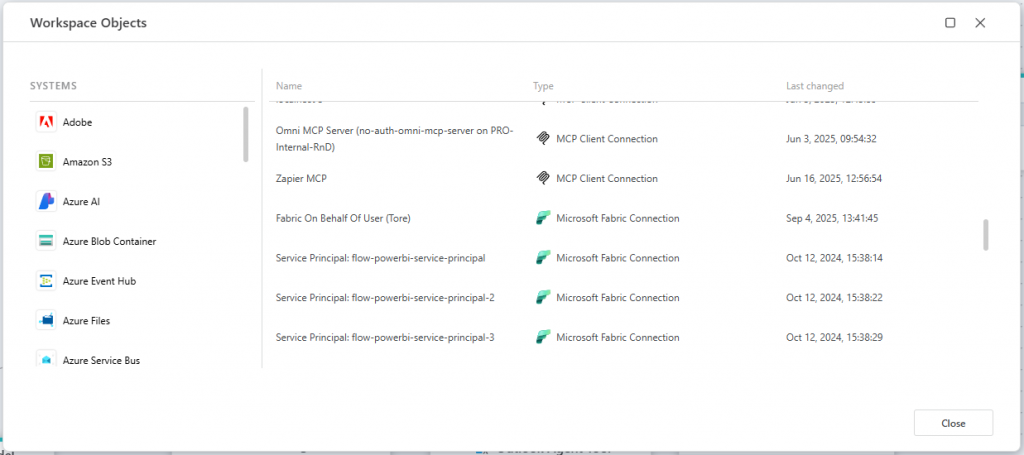The height and width of the screenshot is (455, 1024).
Task: Maximize the Workspace Objects dialog
Action: pyautogui.click(x=950, y=22)
